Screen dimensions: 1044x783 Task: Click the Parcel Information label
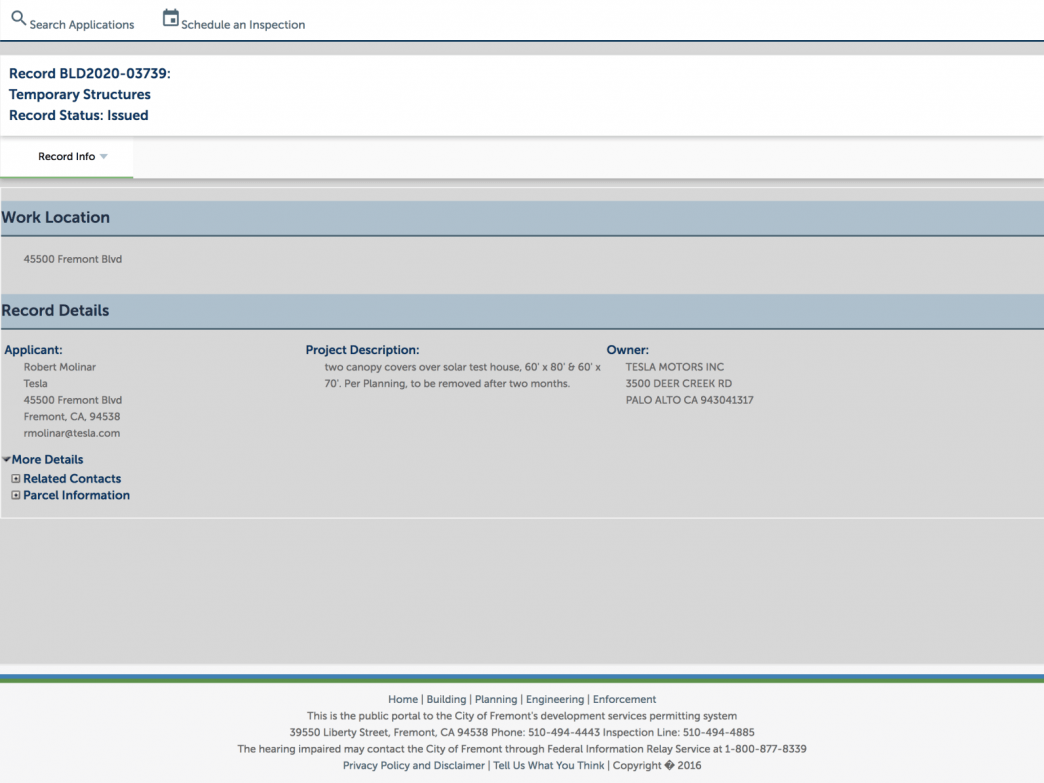click(x=77, y=495)
